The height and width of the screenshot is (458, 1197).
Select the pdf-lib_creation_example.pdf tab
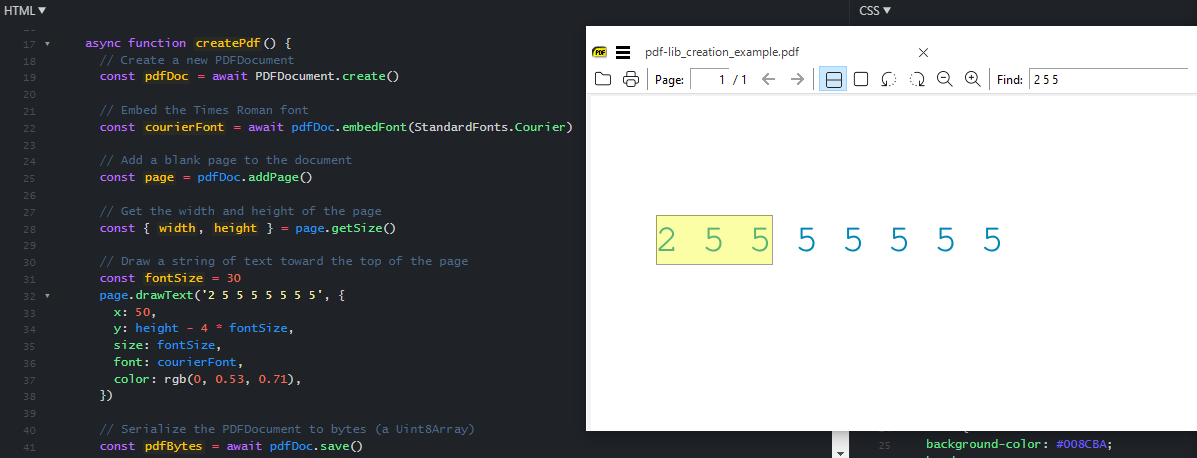click(x=722, y=53)
